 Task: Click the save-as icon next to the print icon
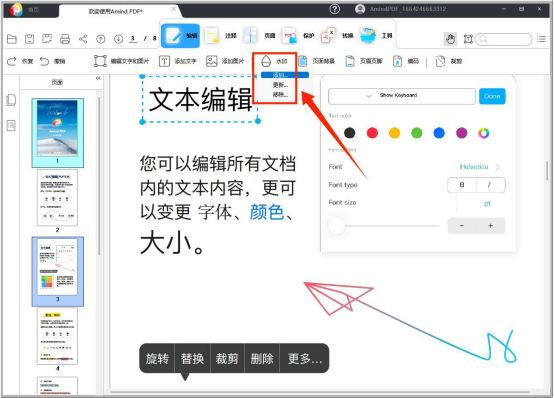pos(47,39)
